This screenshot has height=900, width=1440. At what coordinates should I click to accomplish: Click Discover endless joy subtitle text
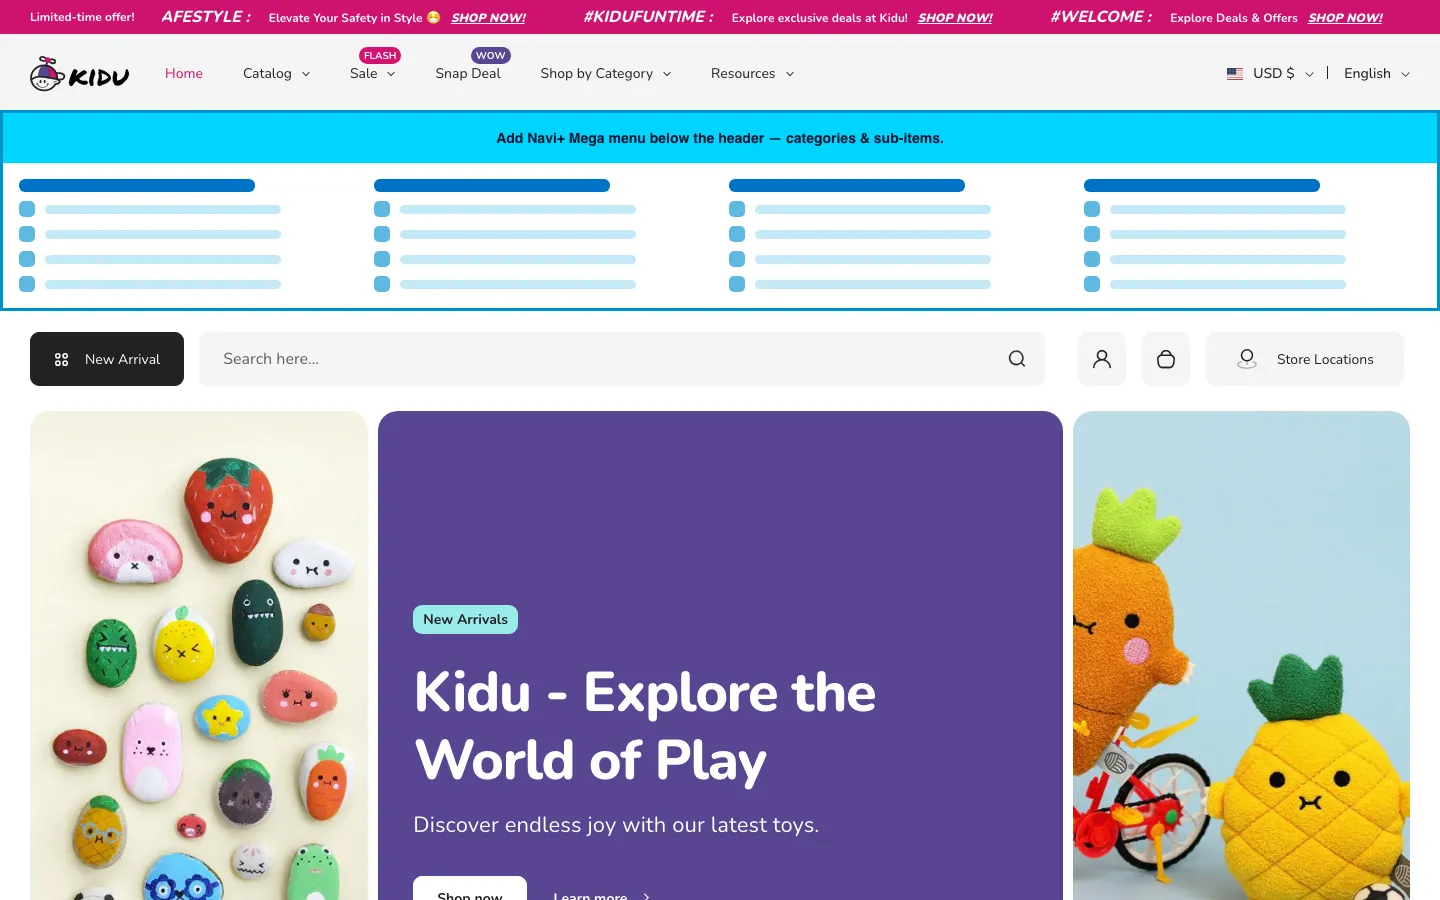616,825
